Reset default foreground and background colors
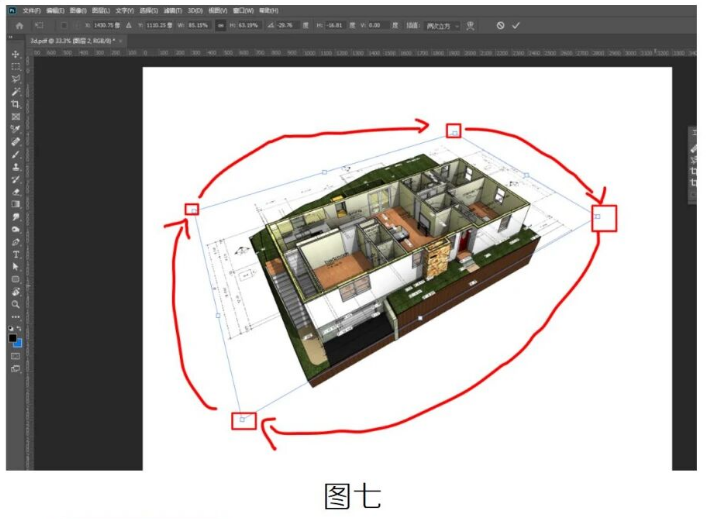 click(11, 329)
